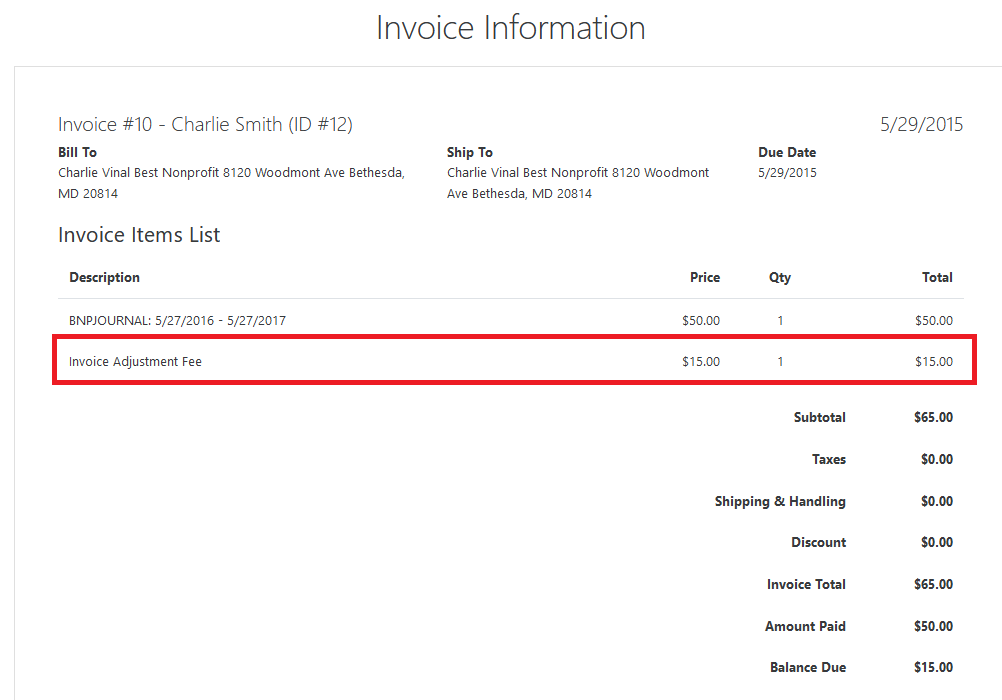Select the BNPJOURNAL item description
Screen dimensions: 1002x700
pyautogui.click(x=178, y=320)
